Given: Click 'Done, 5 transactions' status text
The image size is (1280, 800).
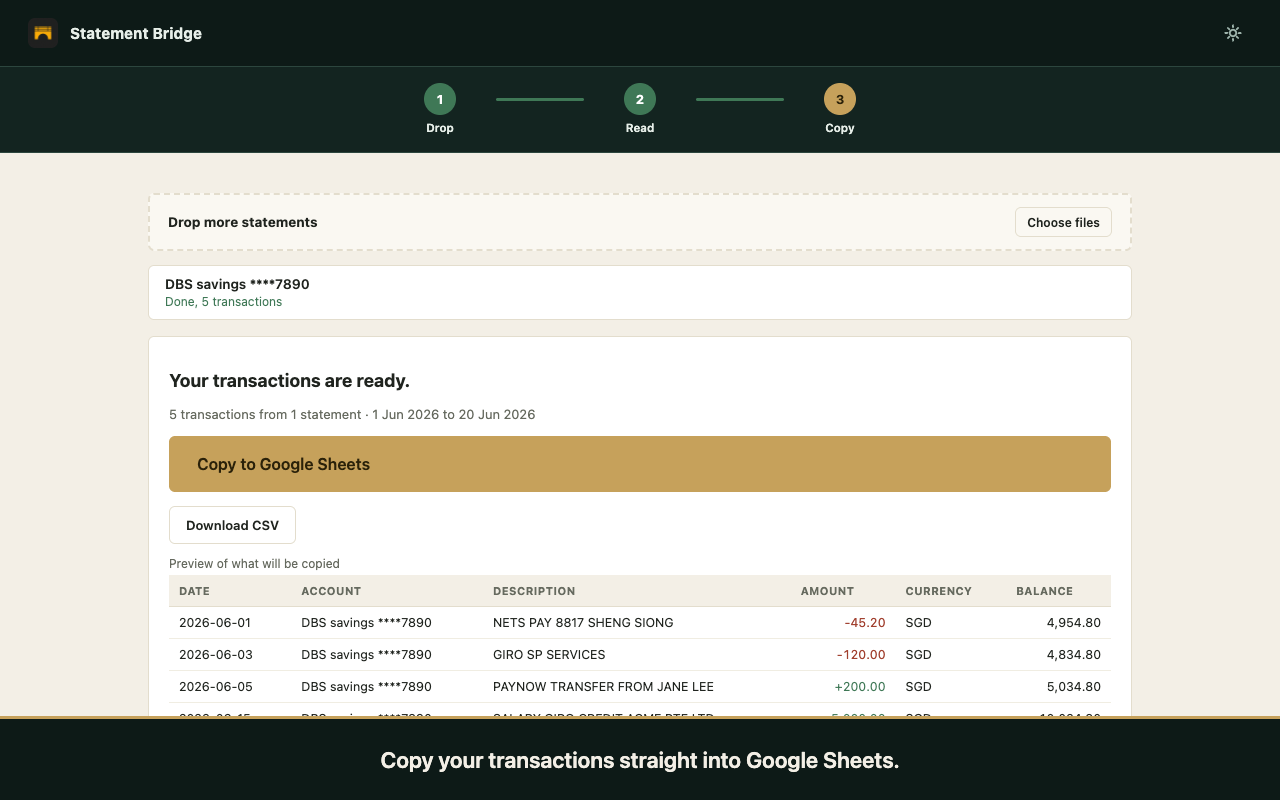Looking at the screenshot, I should click(x=223, y=302).
